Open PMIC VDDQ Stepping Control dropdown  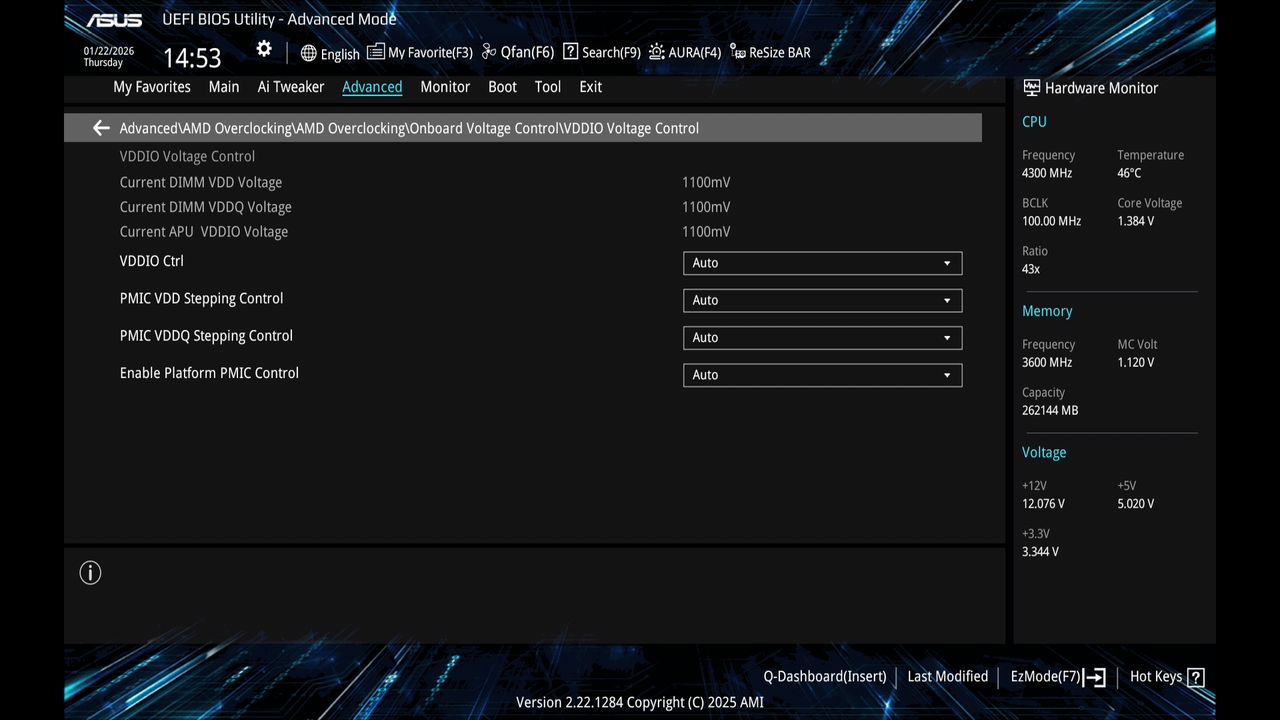821,337
